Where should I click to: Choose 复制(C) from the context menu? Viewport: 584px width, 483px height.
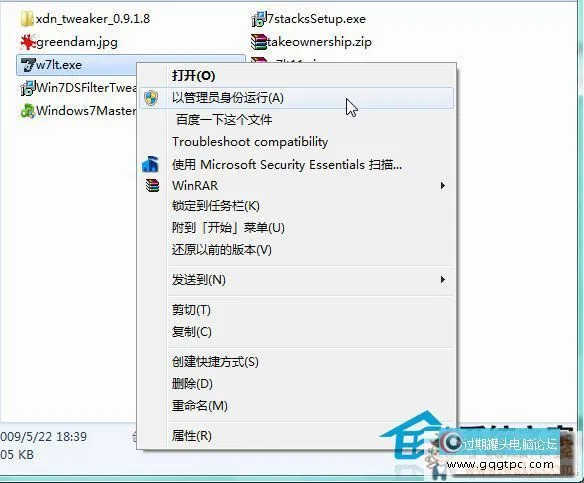pos(191,331)
